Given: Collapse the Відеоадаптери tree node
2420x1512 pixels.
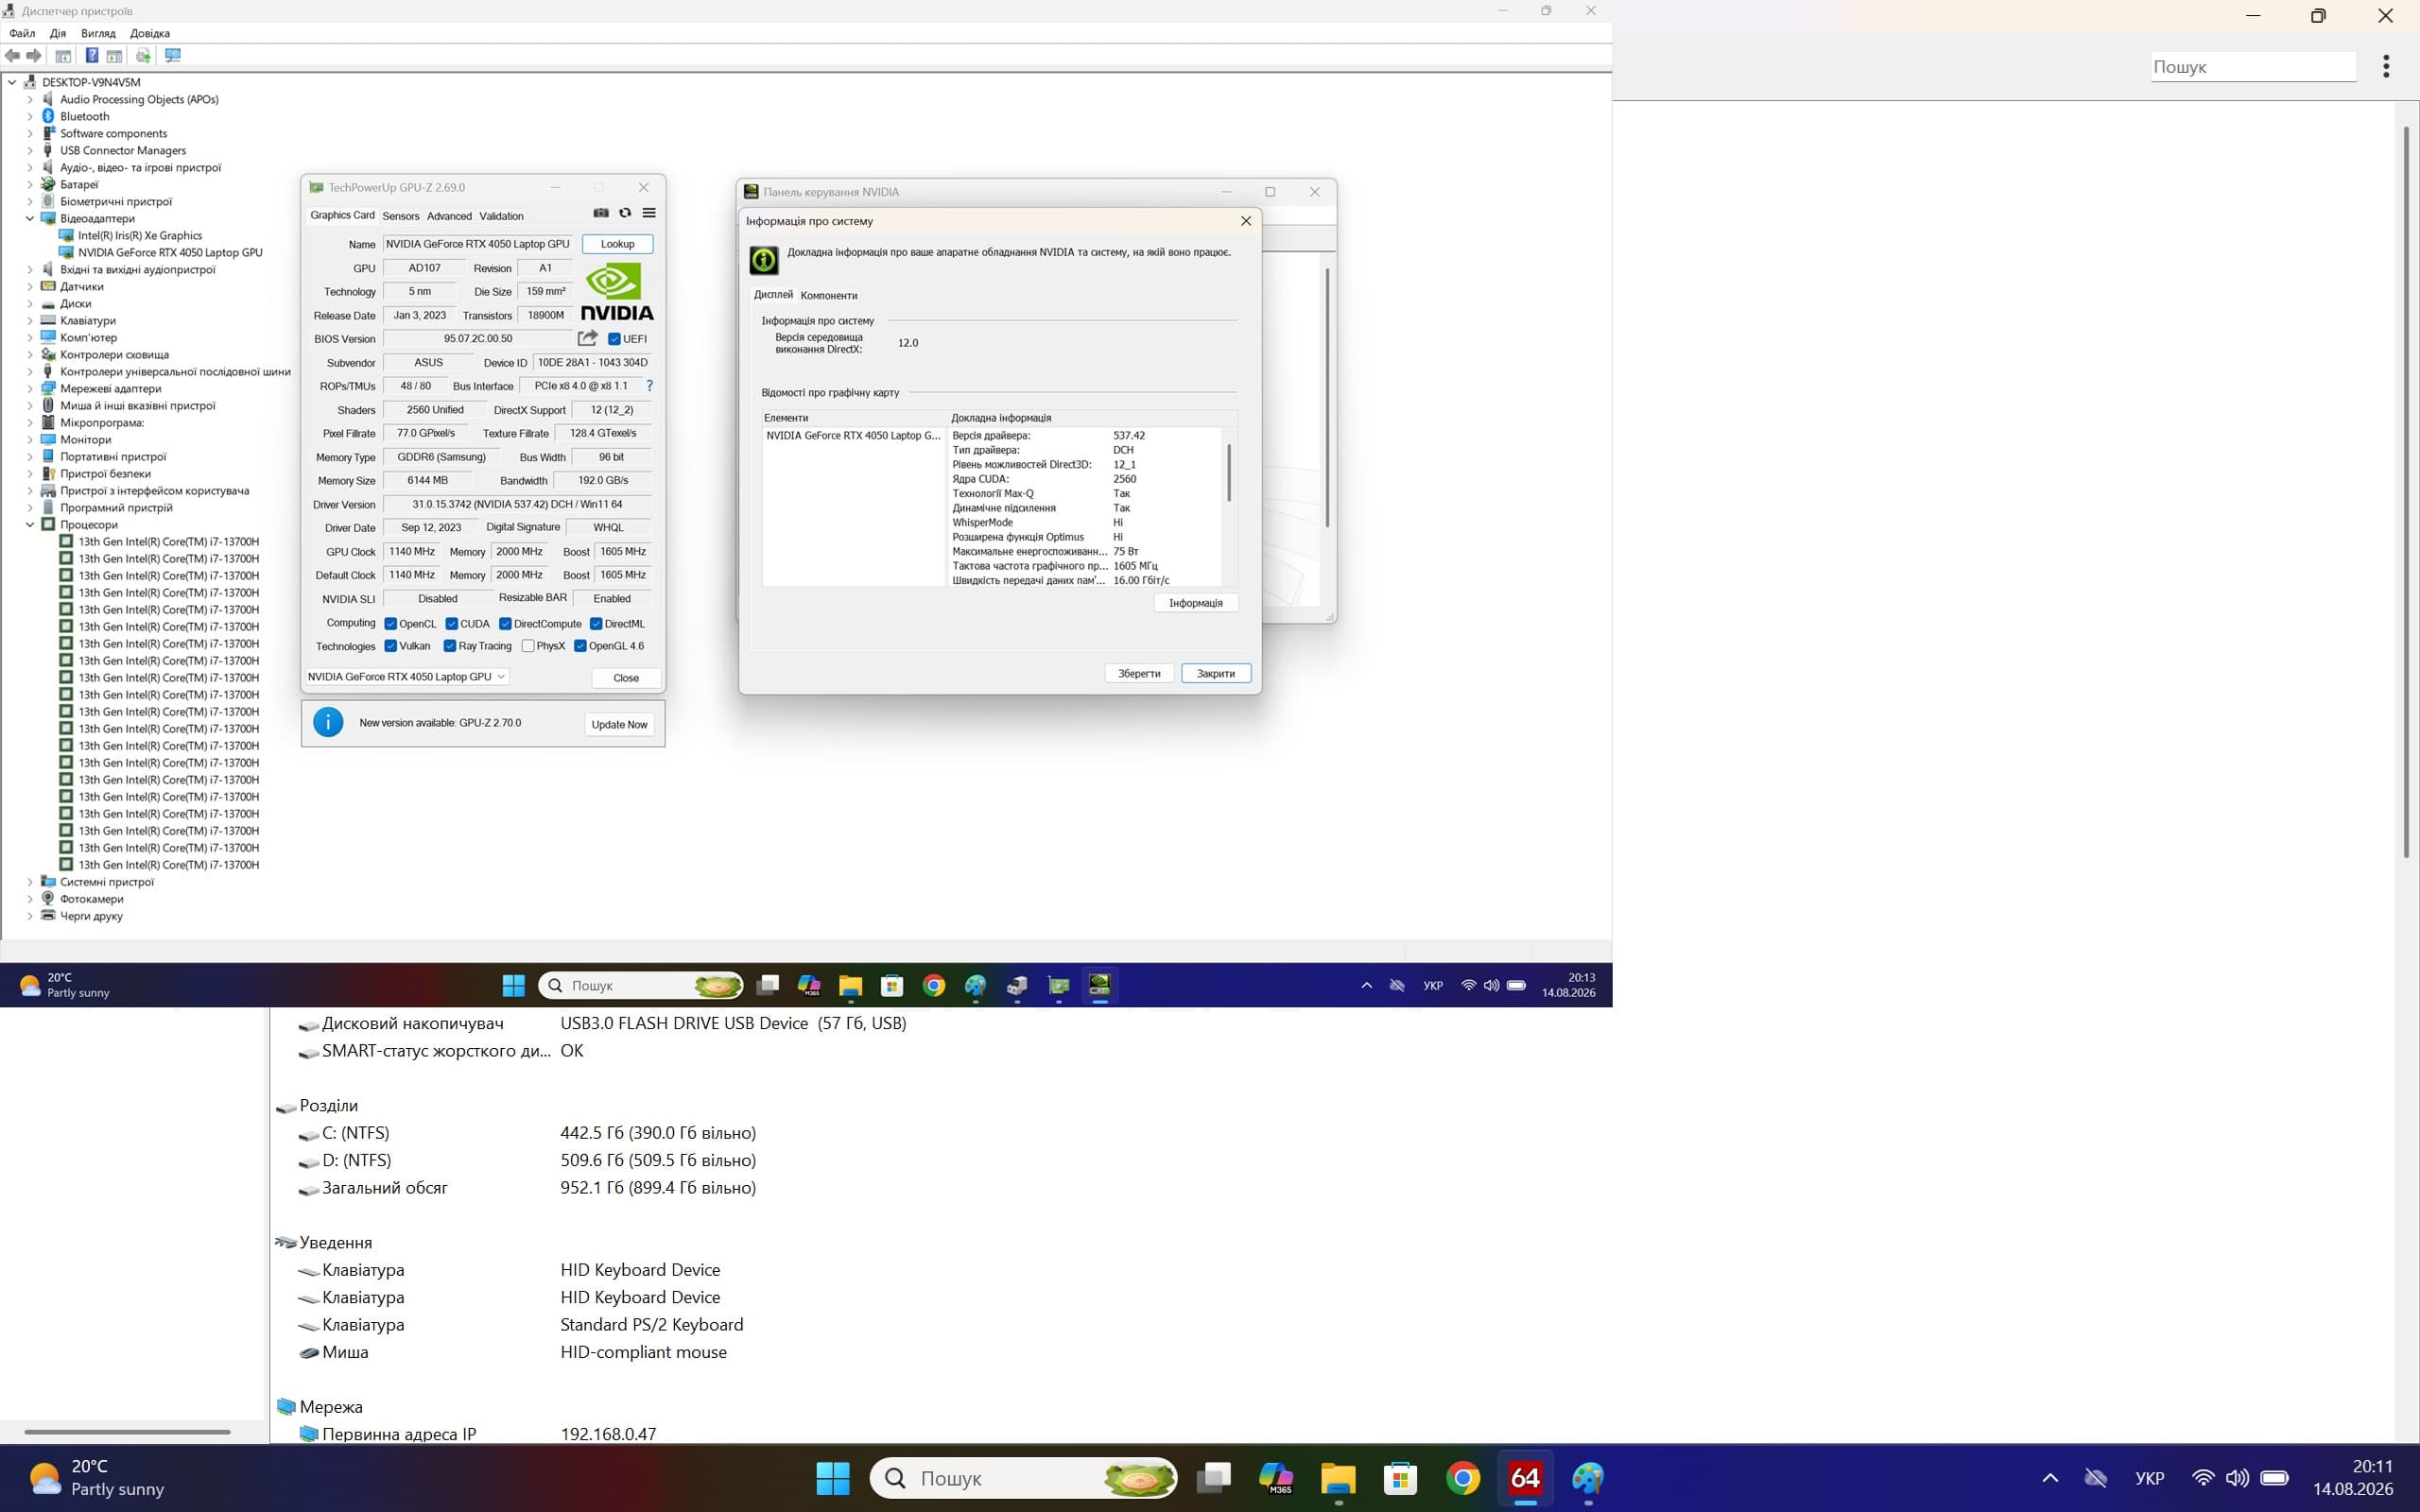Looking at the screenshot, I should 29,219.
